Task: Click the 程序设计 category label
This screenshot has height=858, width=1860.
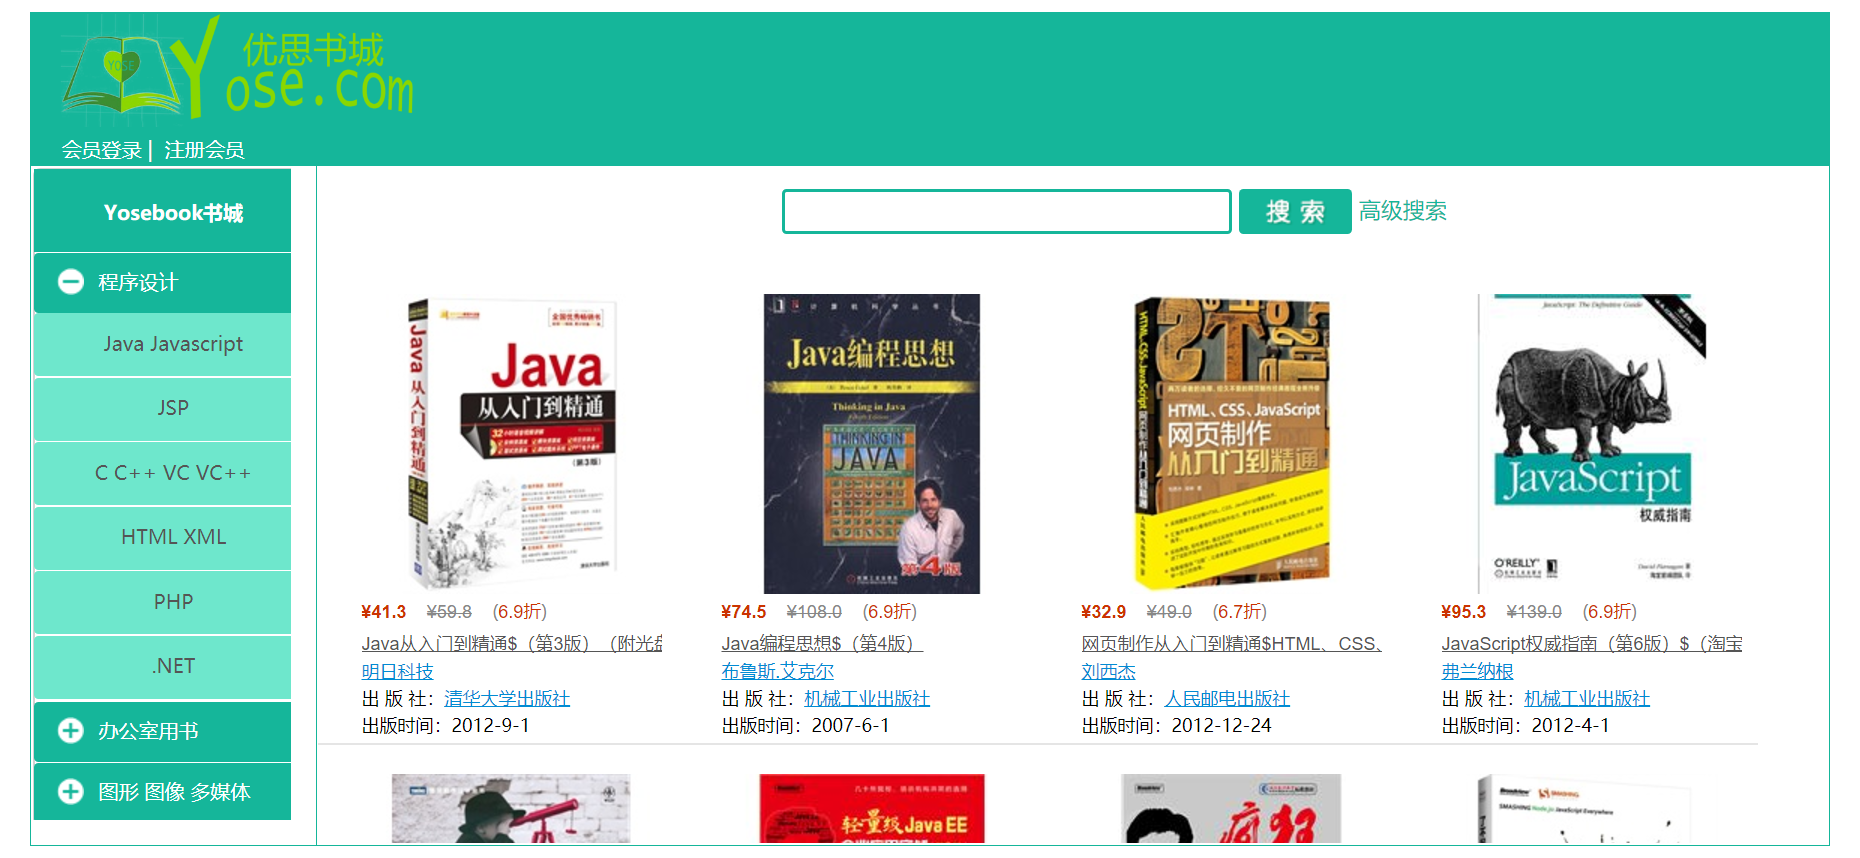Action: [x=137, y=283]
